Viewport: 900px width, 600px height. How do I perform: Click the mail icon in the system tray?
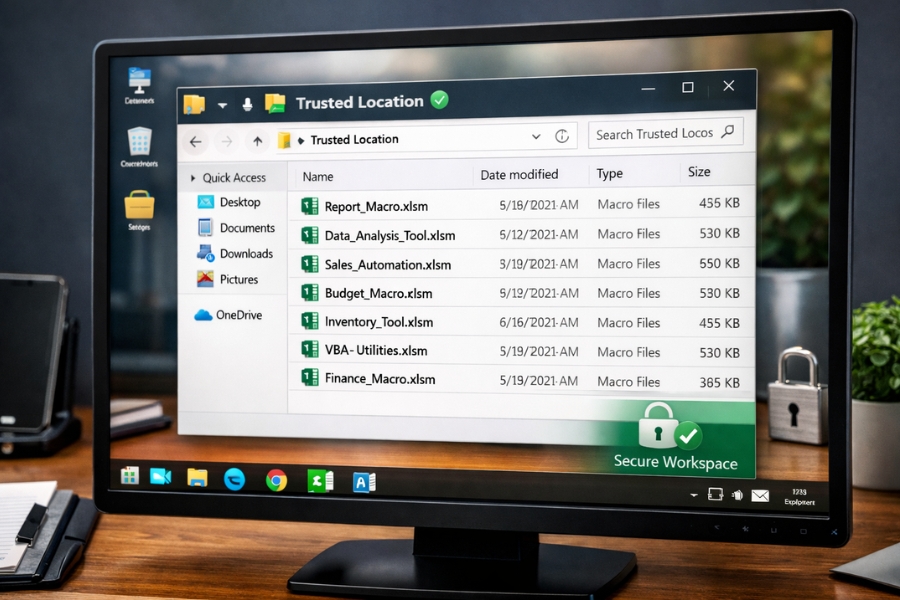tap(760, 494)
